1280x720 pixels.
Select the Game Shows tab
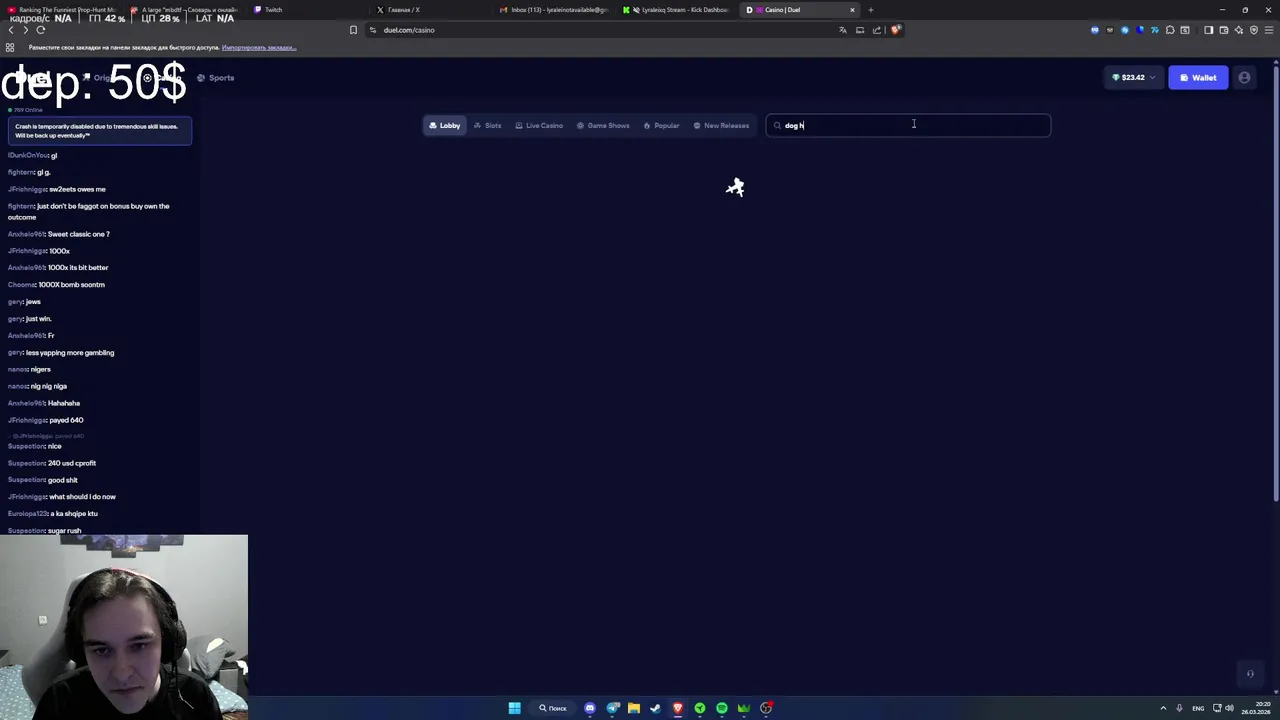click(x=603, y=125)
